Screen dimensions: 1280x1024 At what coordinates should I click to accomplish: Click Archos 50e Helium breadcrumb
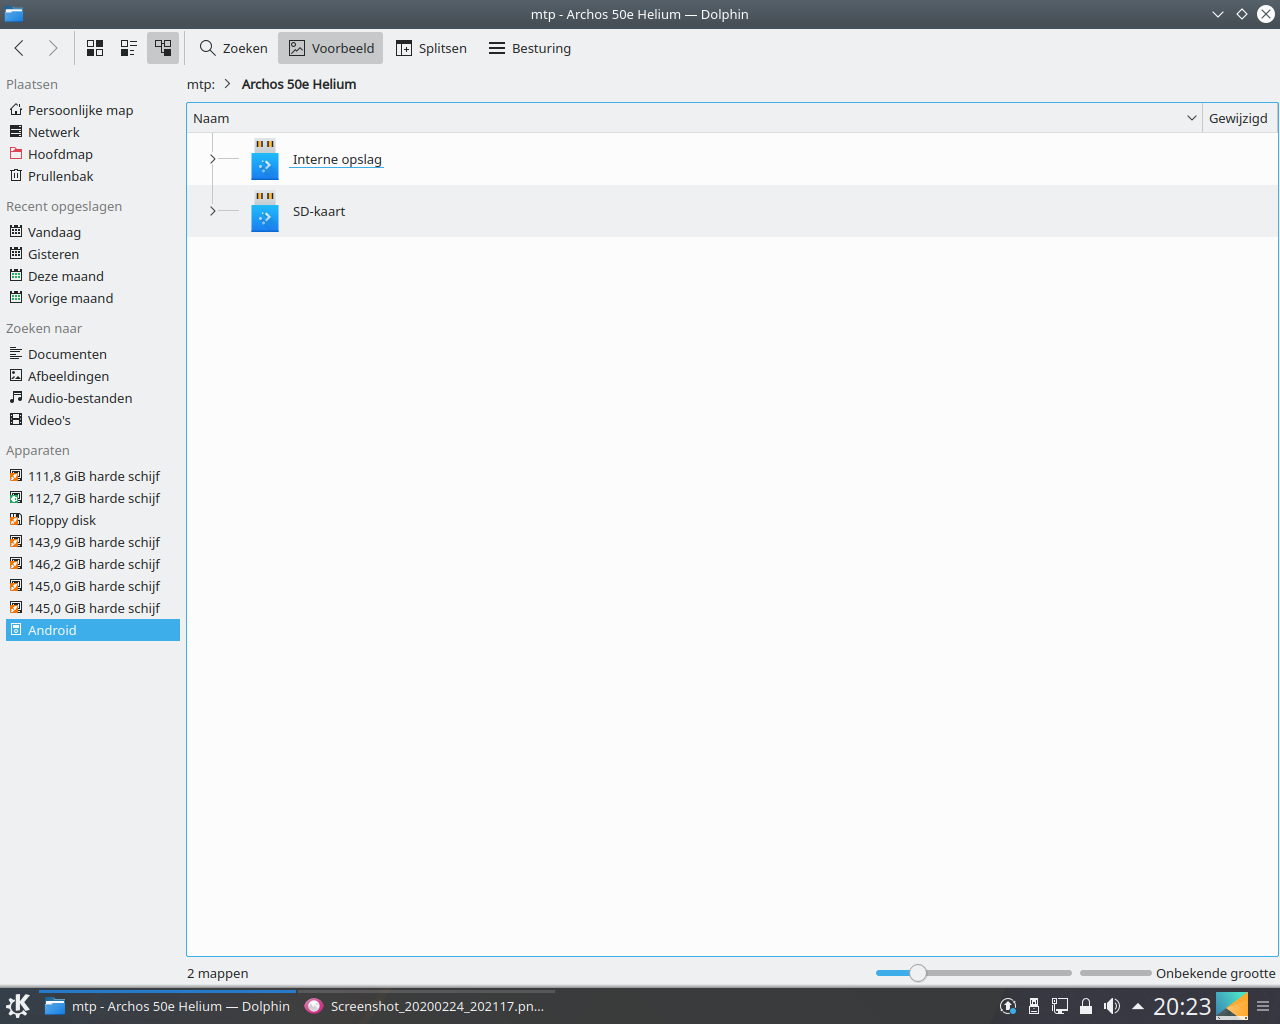pyautogui.click(x=299, y=84)
